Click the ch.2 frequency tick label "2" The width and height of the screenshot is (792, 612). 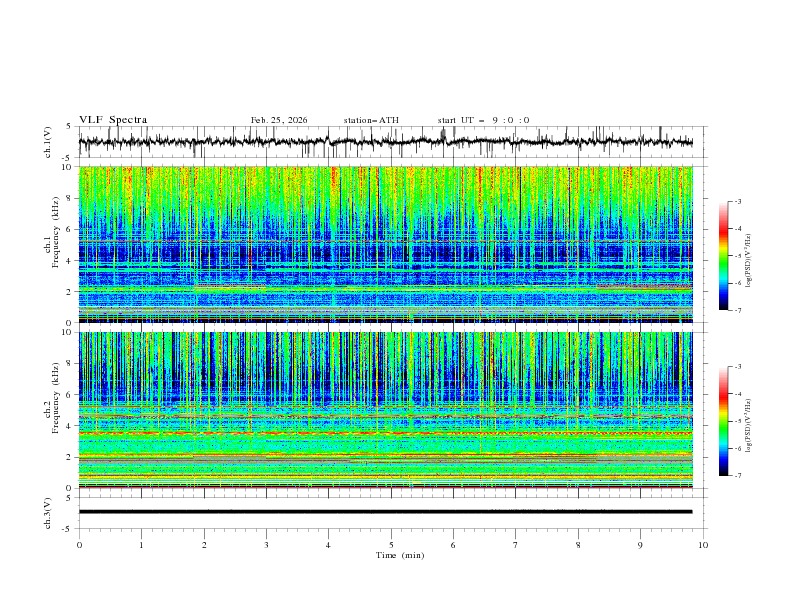point(71,457)
